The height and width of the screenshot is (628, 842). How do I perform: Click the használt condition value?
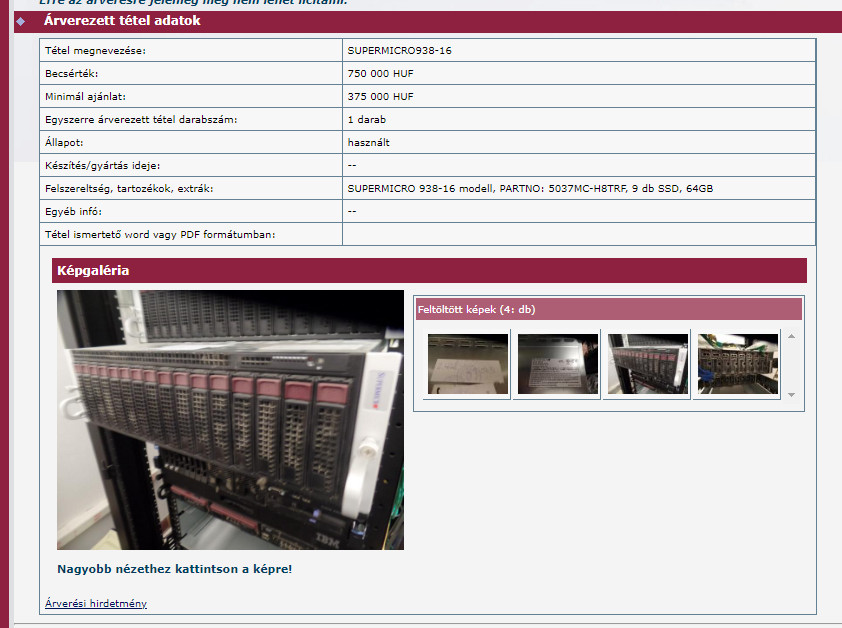tap(368, 143)
